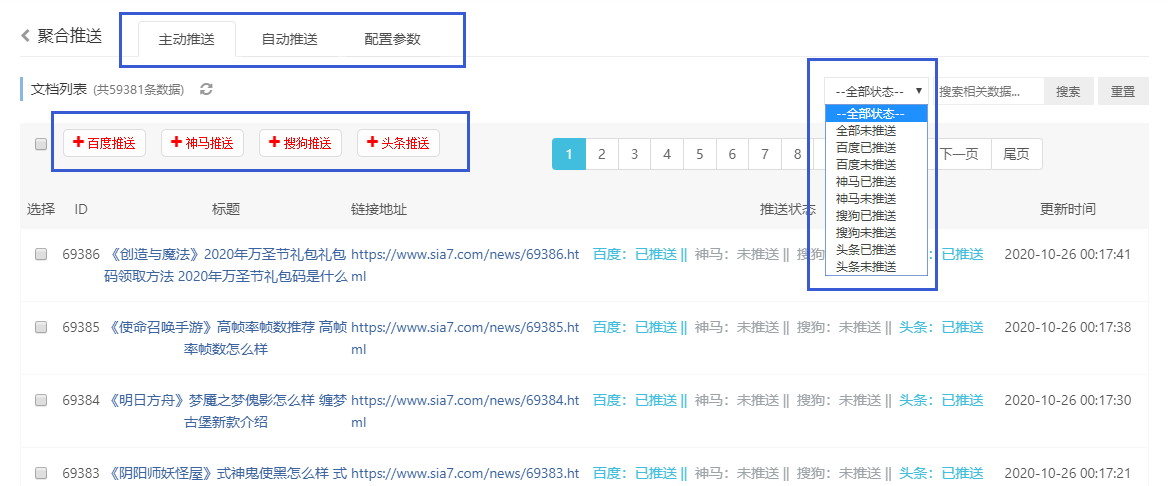Click the timestamp 2020-10-26 00:17:30

1067,400
